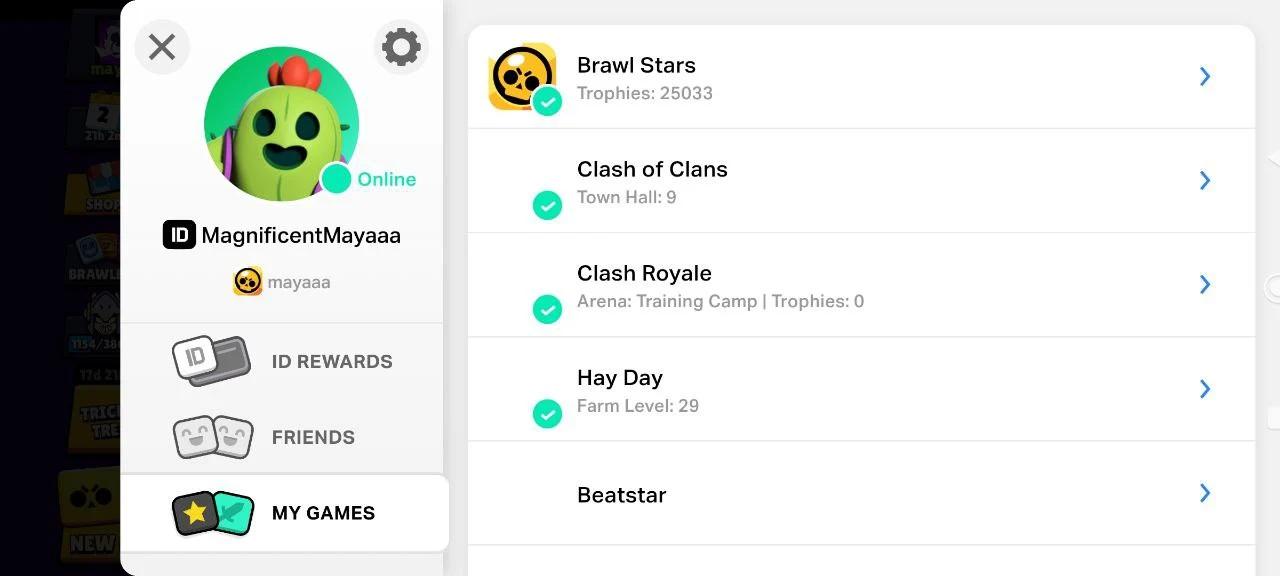1280x576 pixels.
Task: Tap the cactus profile avatar
Action: 281,123
